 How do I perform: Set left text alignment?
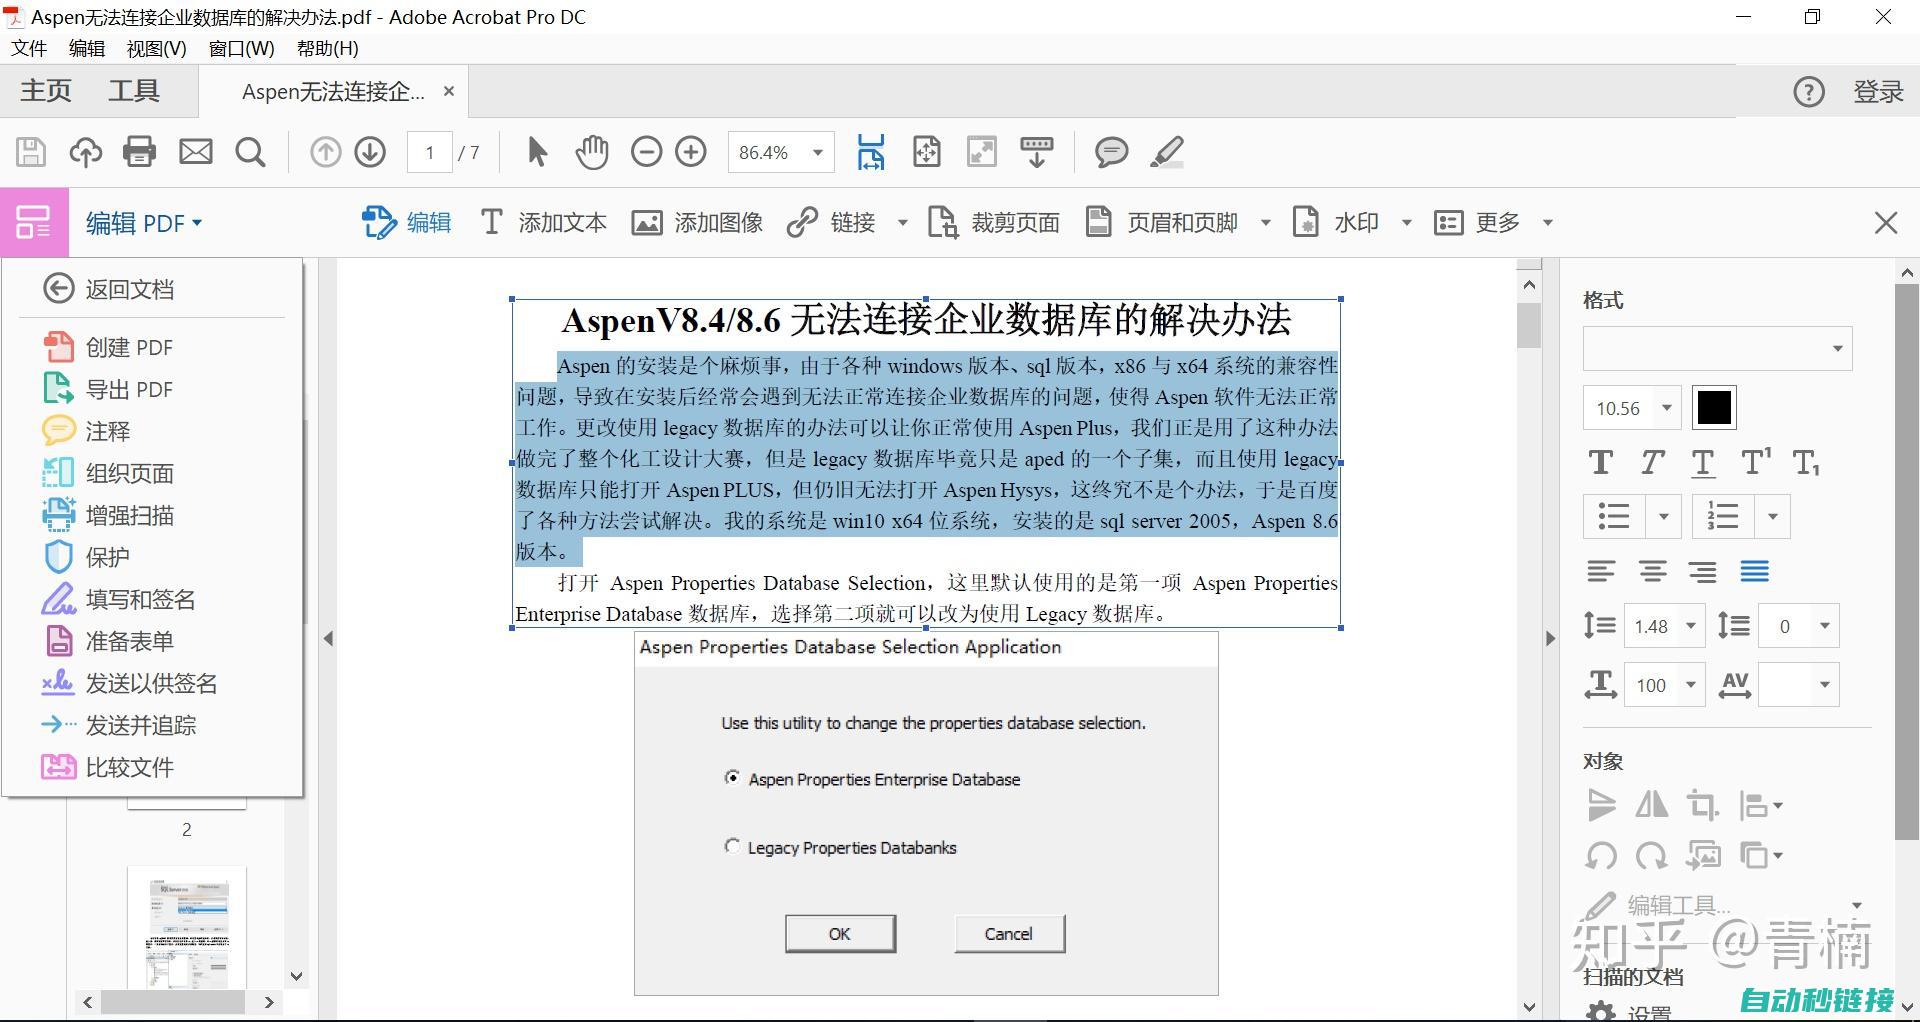[1601, 571]
